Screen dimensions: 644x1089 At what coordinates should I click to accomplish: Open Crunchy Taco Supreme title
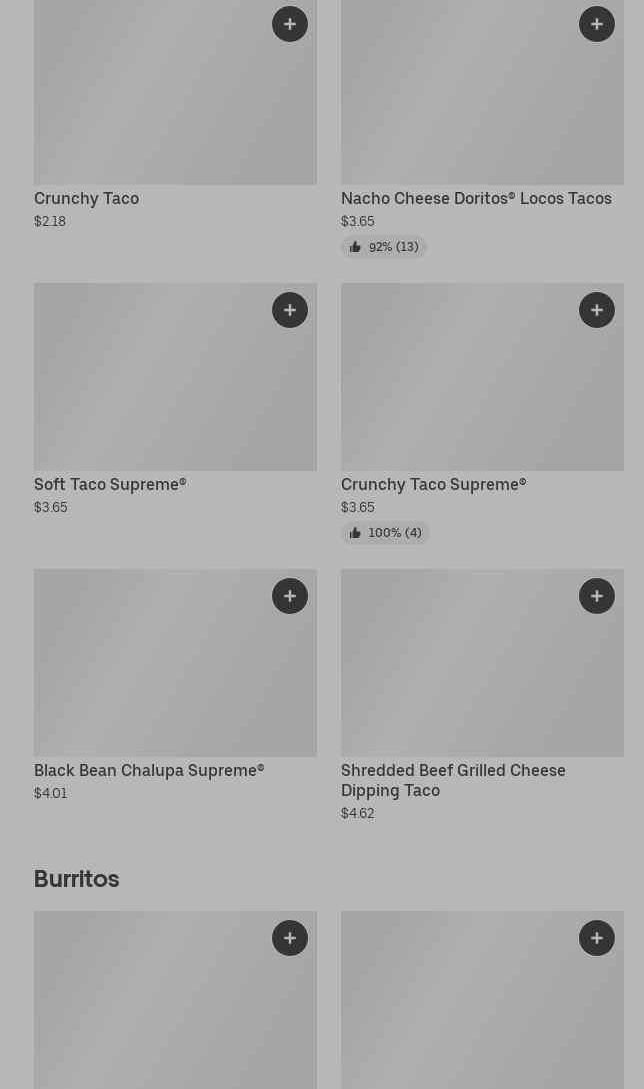point(433,484)
